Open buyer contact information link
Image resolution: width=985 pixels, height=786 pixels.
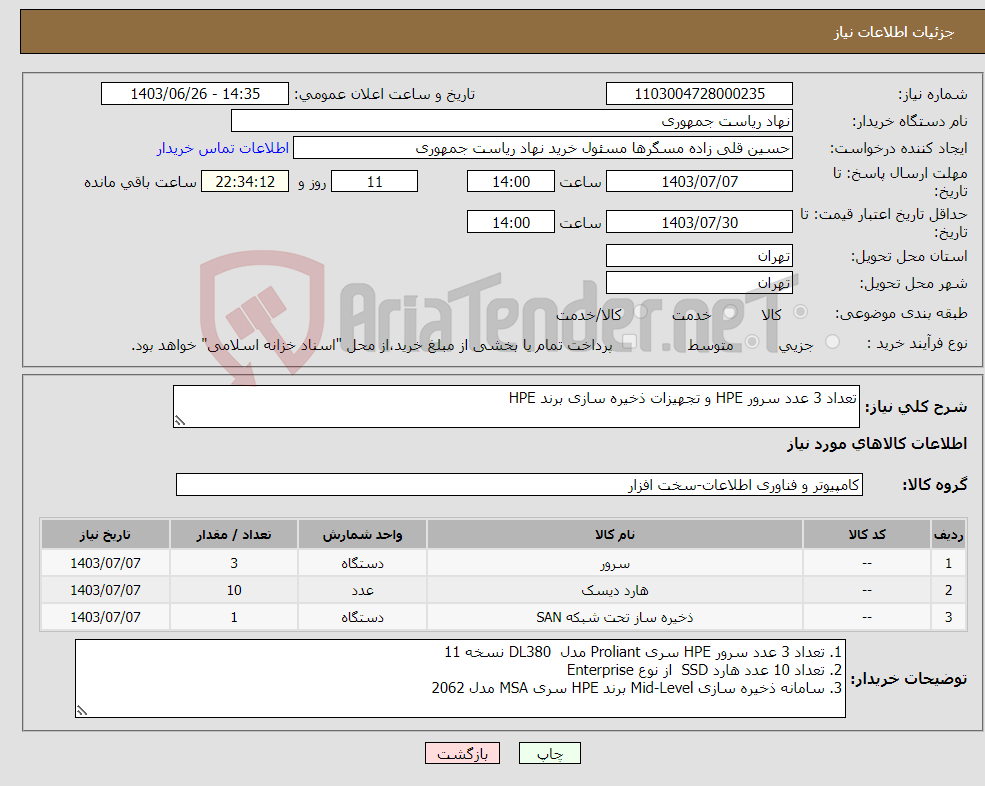[222, 148]
